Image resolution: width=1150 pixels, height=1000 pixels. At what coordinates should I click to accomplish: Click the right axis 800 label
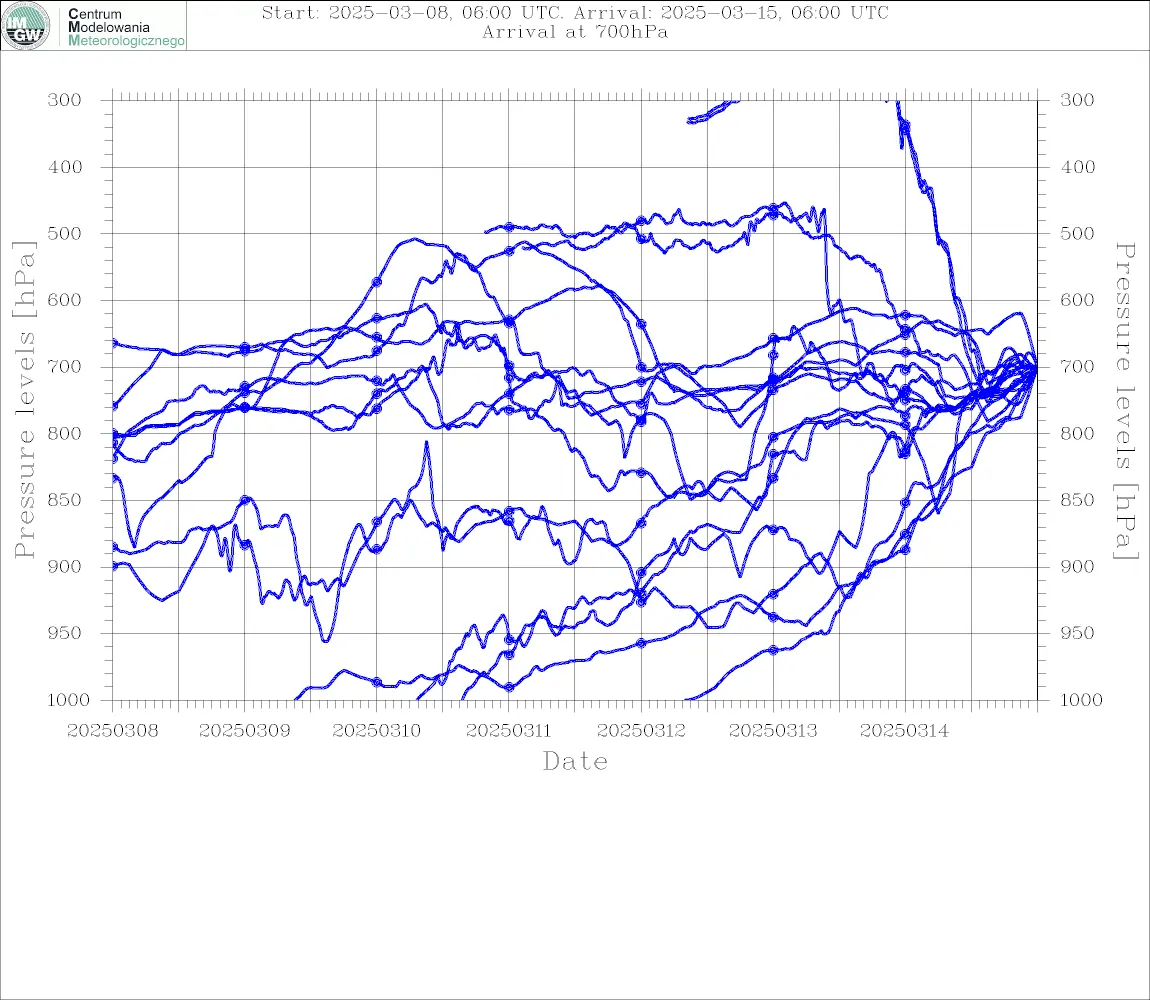(1077, 433)
